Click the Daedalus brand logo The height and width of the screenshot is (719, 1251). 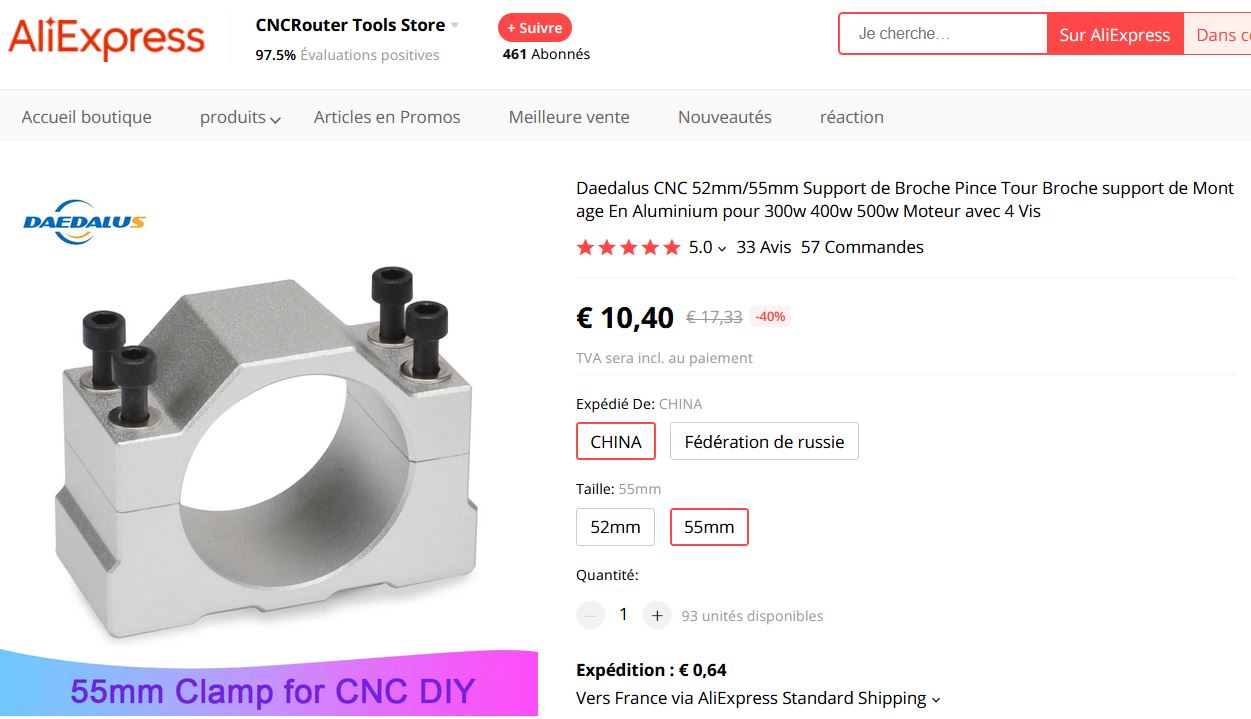click(84, 221)
